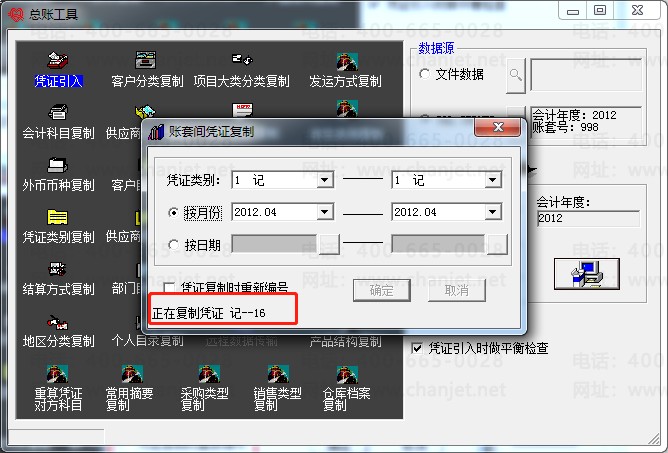This screenshot has width=668, height=453.
Task: Select the 按日期 radio button
Action: click(x=174, y=245)
